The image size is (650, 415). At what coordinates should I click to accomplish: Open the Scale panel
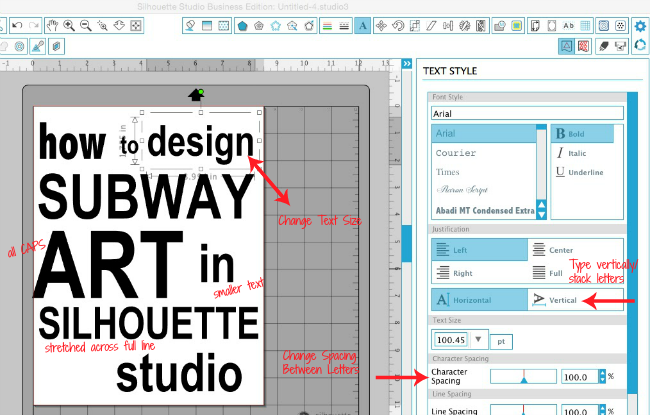click(x=415, y=26)
